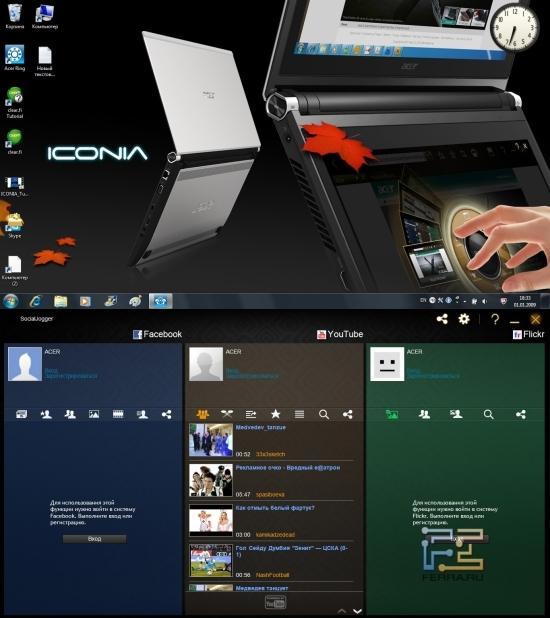Switch to the Facebook header tab
The height and width of the screenshot is (618, 550).
click(157, 334)
